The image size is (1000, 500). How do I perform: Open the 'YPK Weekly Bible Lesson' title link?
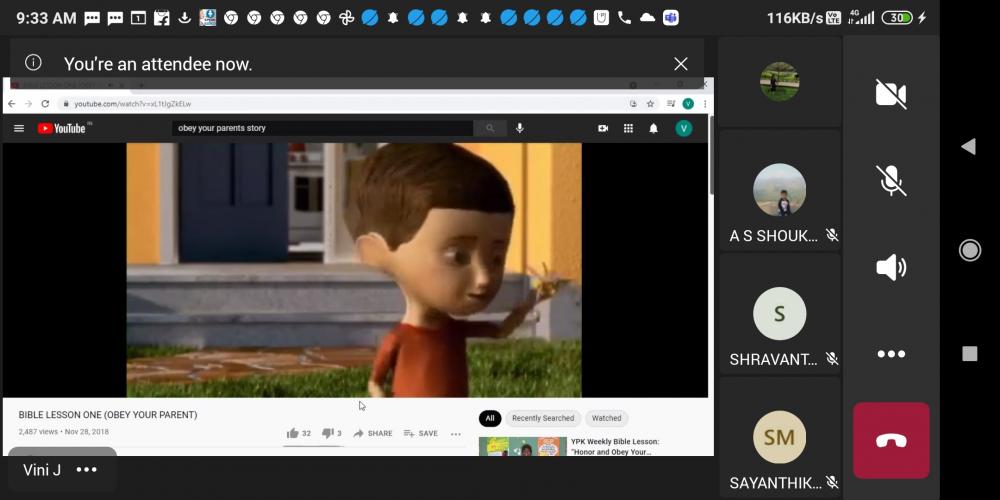pos(615,446)
